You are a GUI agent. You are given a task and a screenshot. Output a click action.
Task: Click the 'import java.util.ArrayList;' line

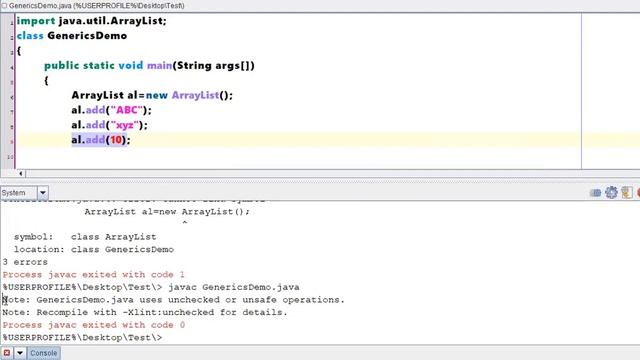[x=91, y=21]
